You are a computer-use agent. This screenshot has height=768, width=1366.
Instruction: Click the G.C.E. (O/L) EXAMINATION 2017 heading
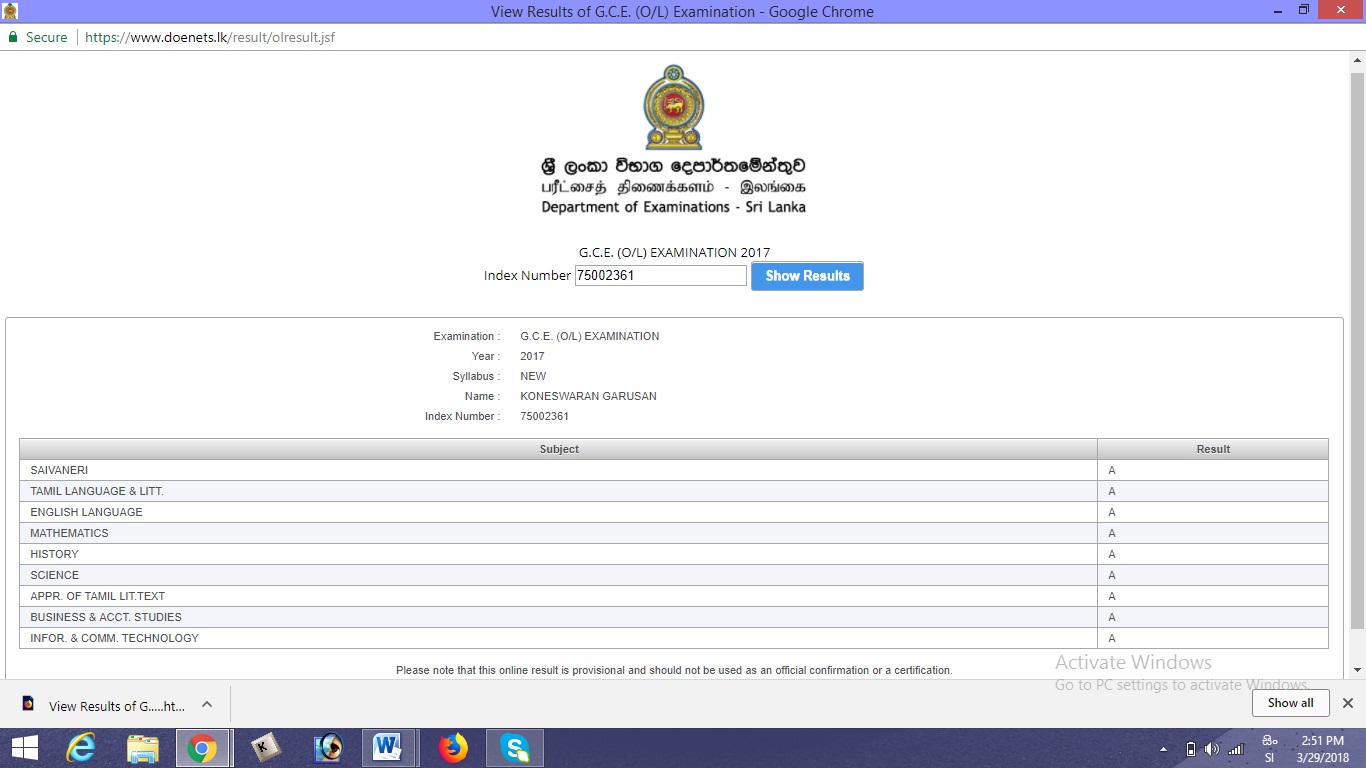674,252
